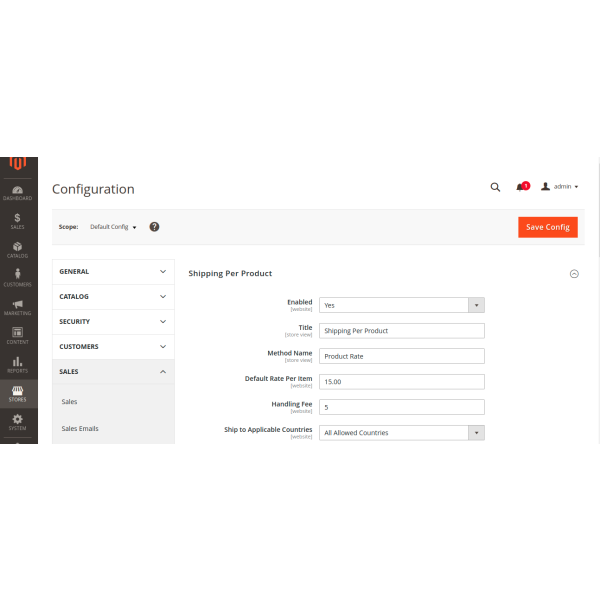The height and width of the screenshot is (600, 600).
Task: Open the Catalog sidebar icon
Action: tap(17, 249)
